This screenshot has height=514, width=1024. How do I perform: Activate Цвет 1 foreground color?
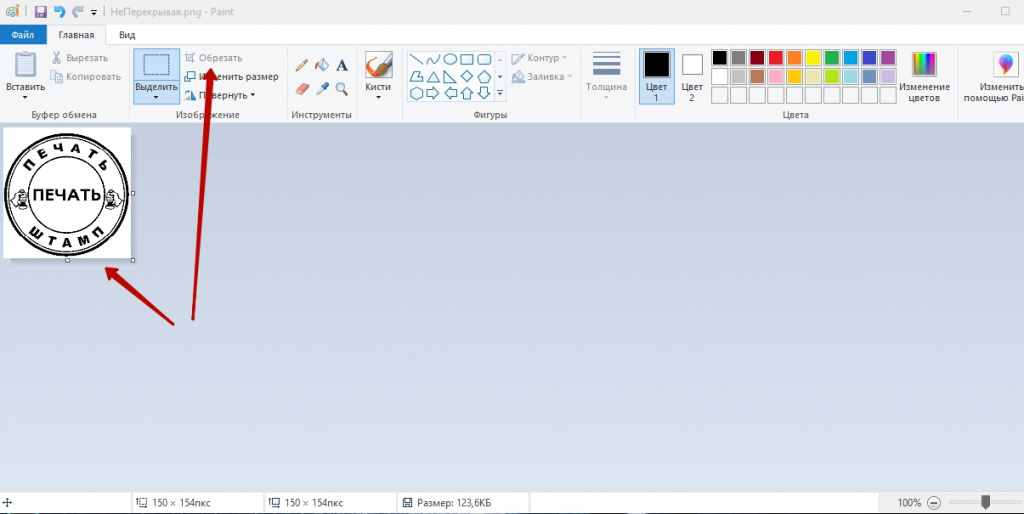[x=656, y=76]
